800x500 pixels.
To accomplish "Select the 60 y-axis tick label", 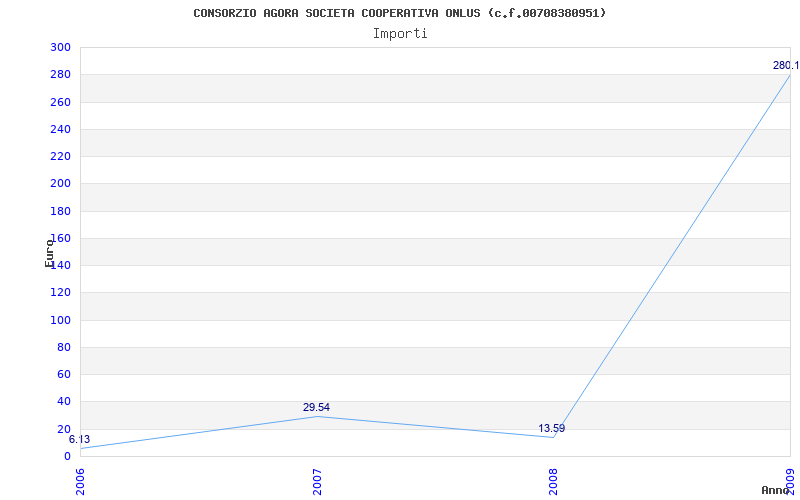I will 63,374.
